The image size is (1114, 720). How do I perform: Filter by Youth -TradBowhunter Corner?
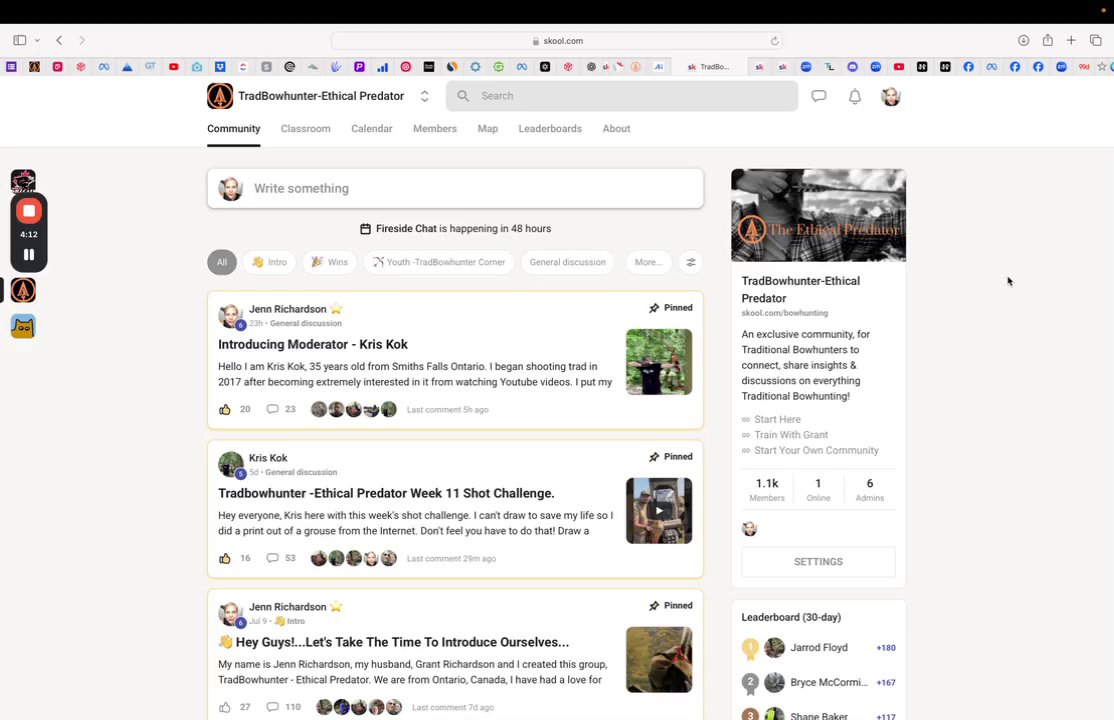[x=438, y=262]
